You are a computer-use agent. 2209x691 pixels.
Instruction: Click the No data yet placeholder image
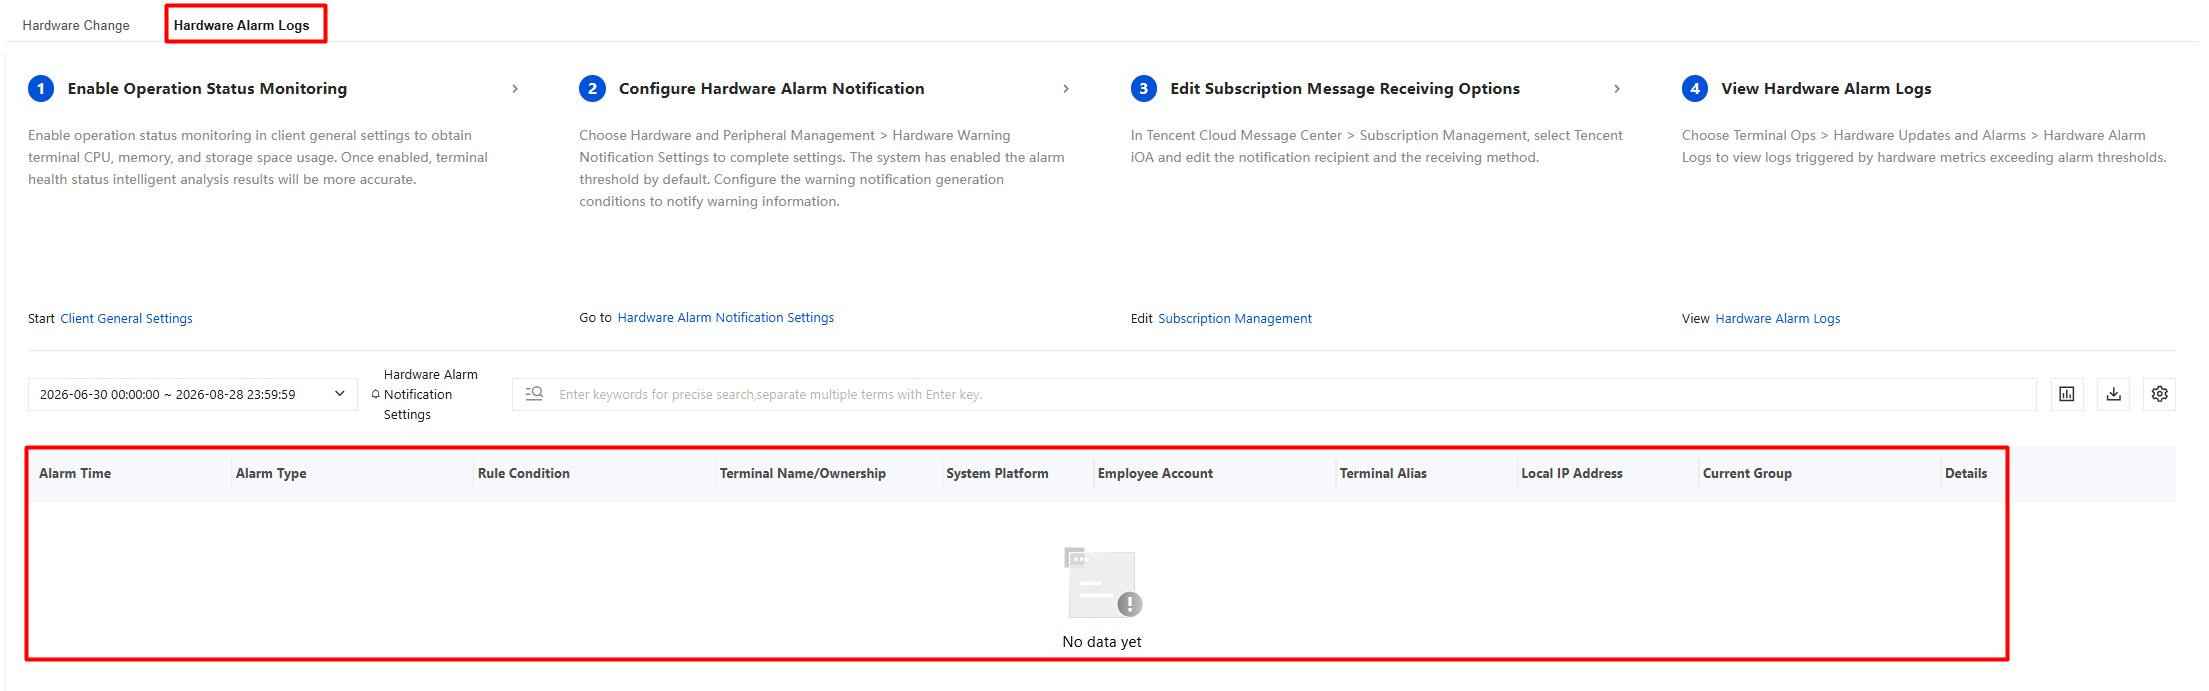[x=1102, y=582]
